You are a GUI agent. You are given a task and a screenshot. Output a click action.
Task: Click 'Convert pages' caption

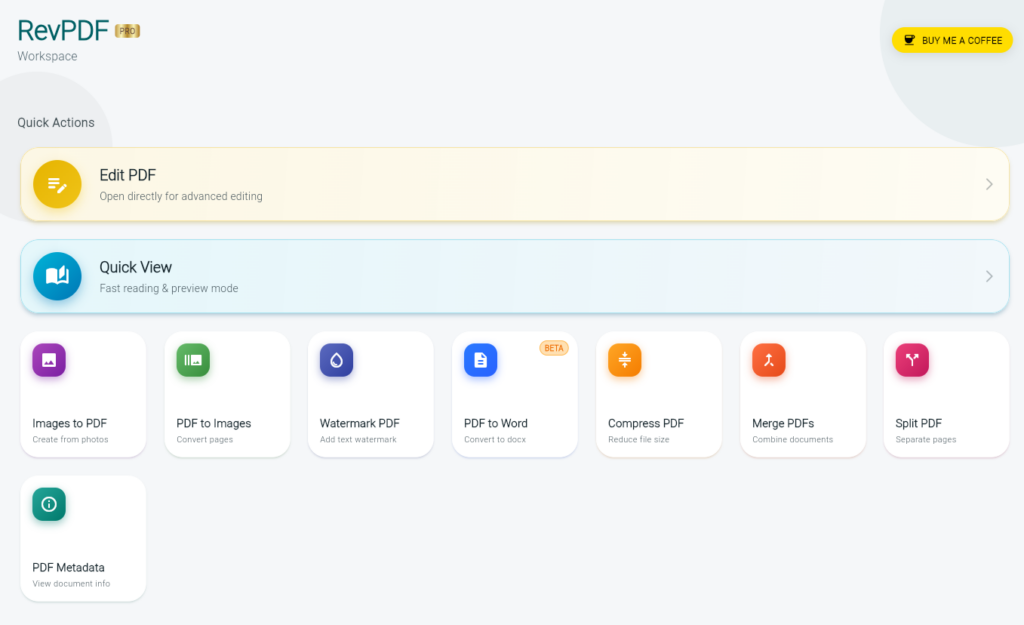pos(204,440)
